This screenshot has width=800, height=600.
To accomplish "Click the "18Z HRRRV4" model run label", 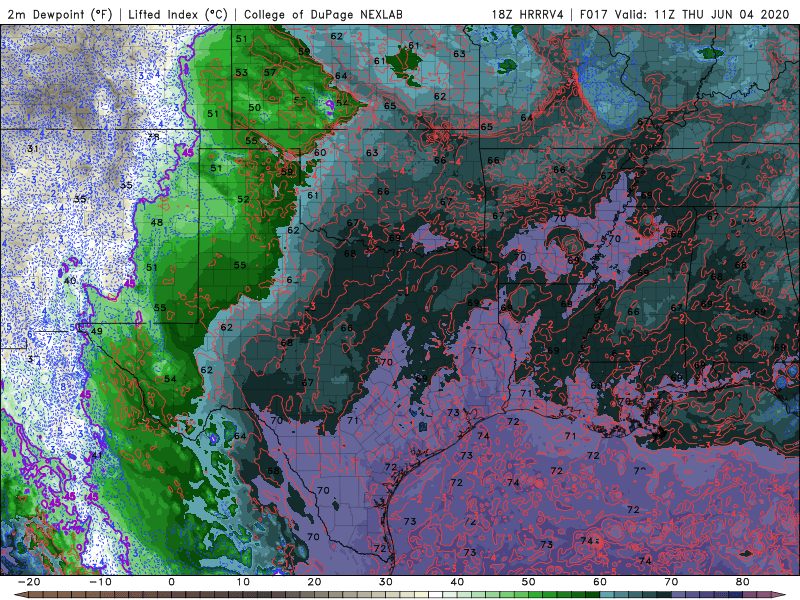I will (x=528, y=14).
